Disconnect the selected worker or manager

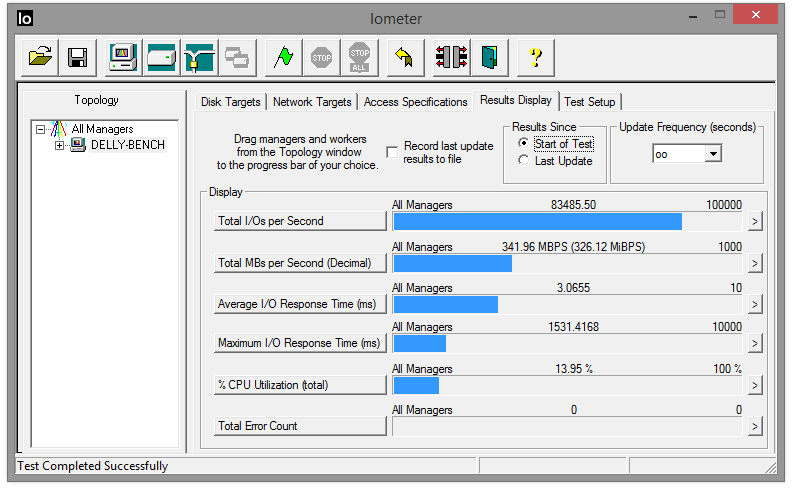point(452,58)
